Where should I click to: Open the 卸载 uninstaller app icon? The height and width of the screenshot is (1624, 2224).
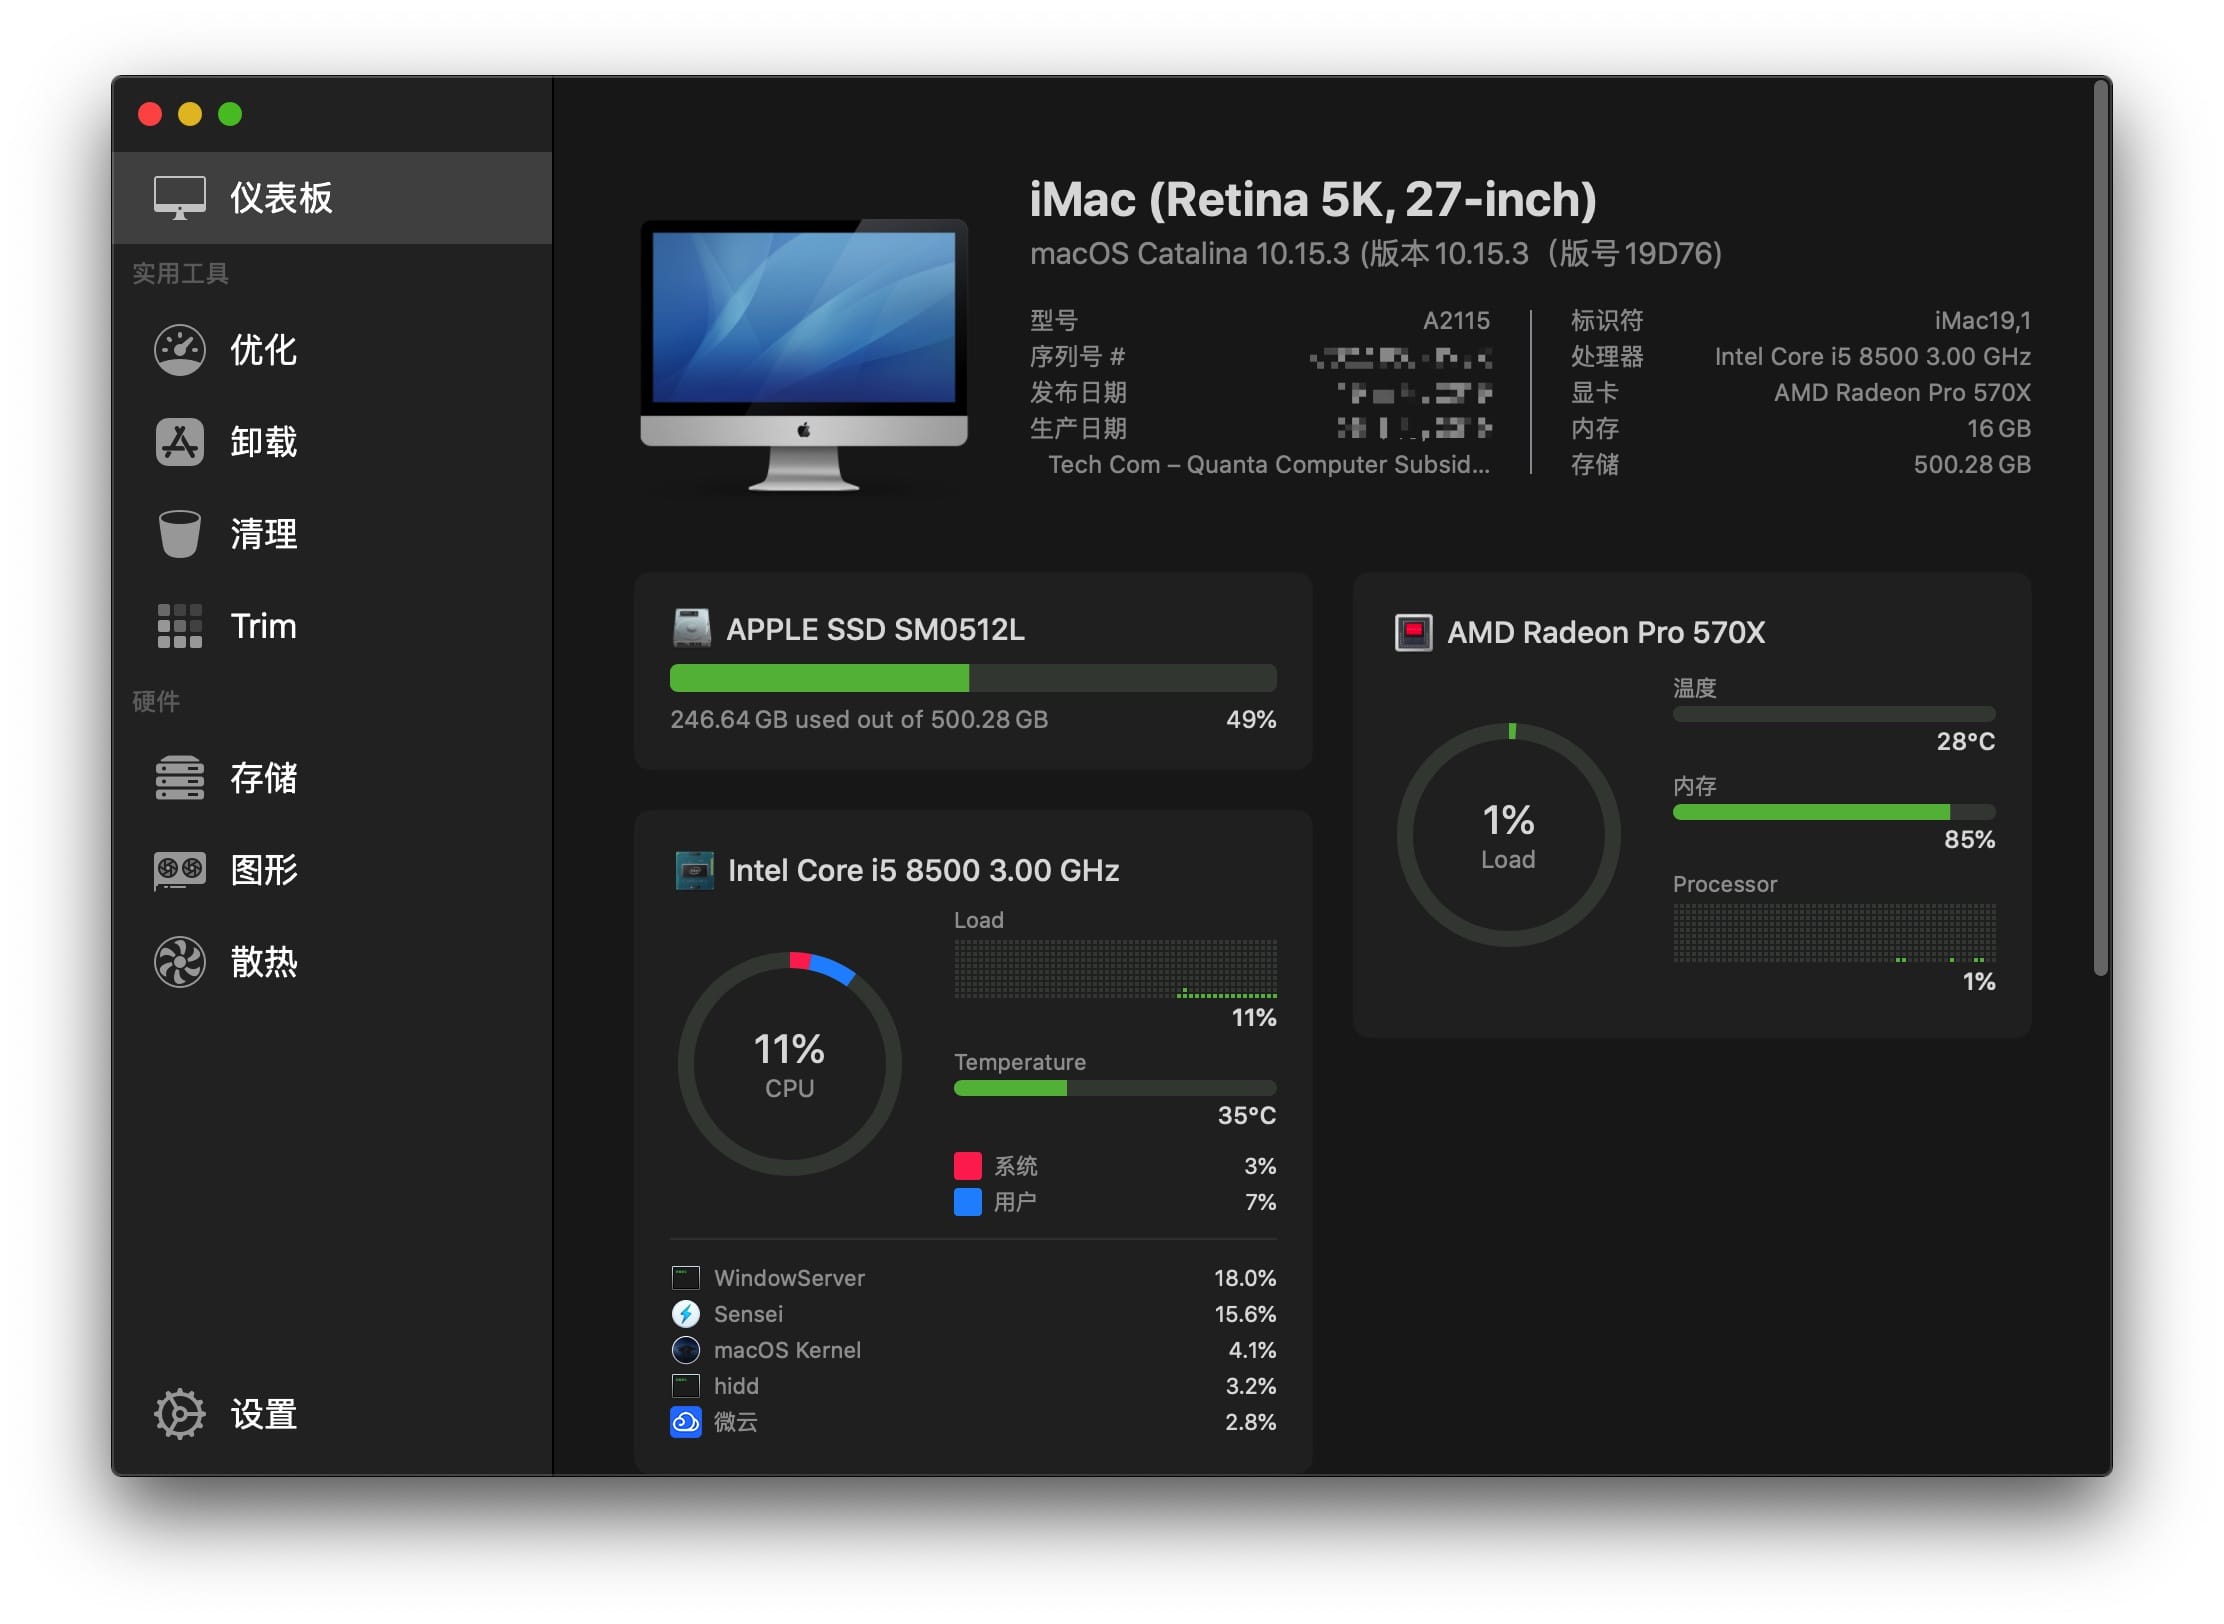180,441
